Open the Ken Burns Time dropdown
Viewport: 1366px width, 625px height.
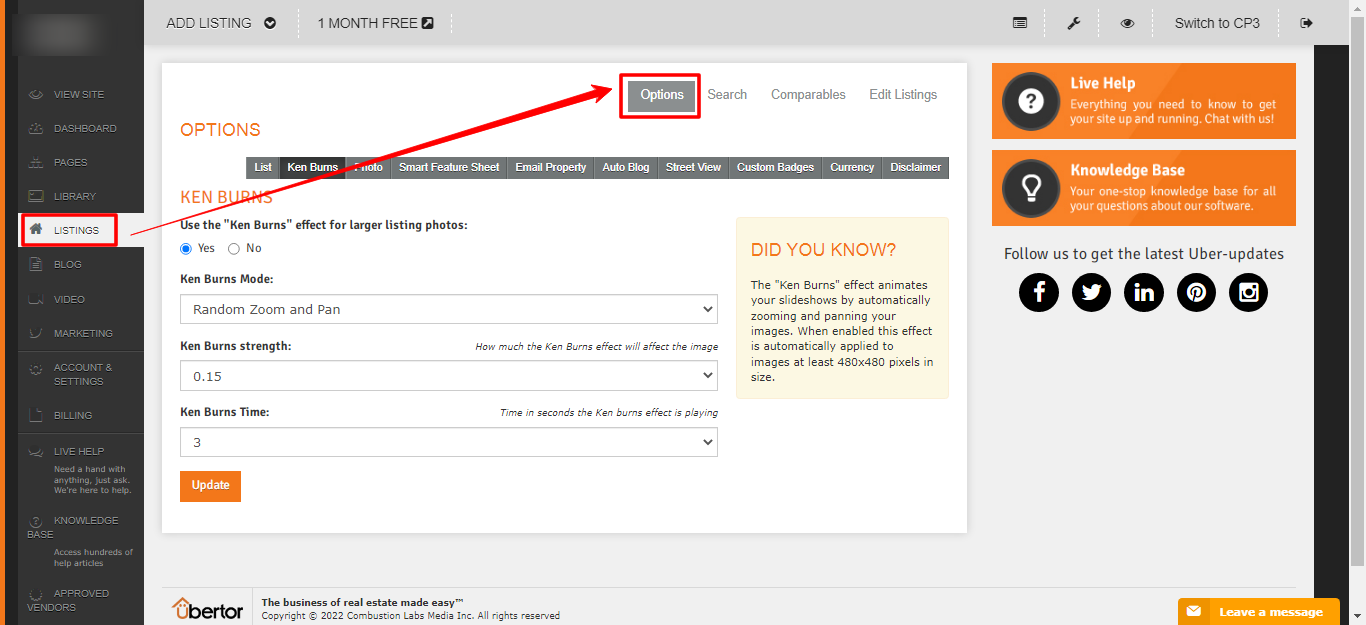coord(448,442)
